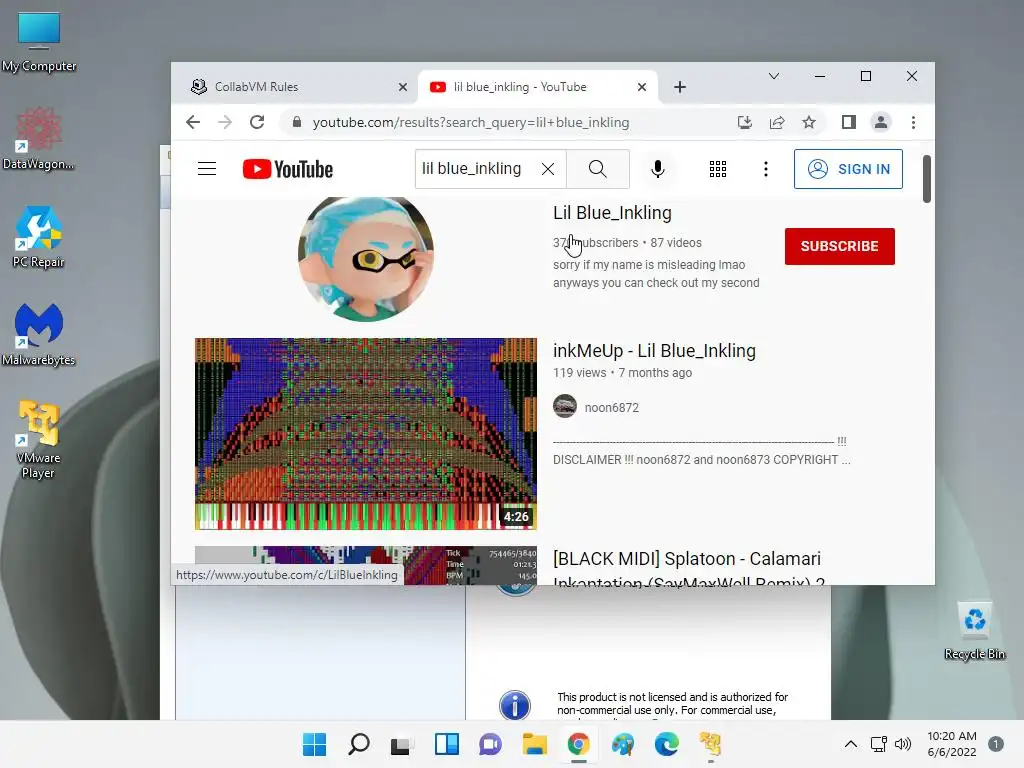Click the magnifier search button
Screen dimensions: 1024x768
[x=598, y=169]
